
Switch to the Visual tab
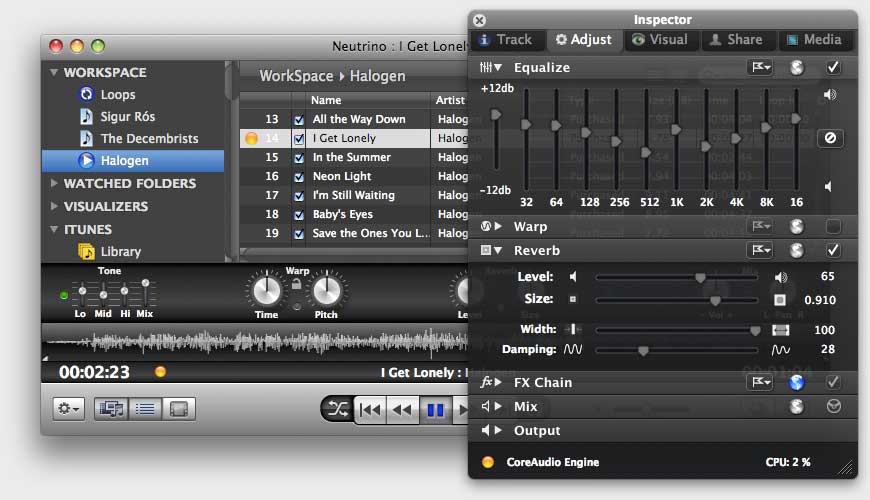(x=660, y=40)
